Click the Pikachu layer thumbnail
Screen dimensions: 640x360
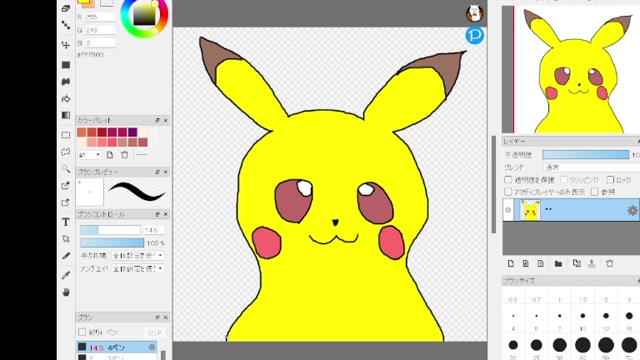530,210
